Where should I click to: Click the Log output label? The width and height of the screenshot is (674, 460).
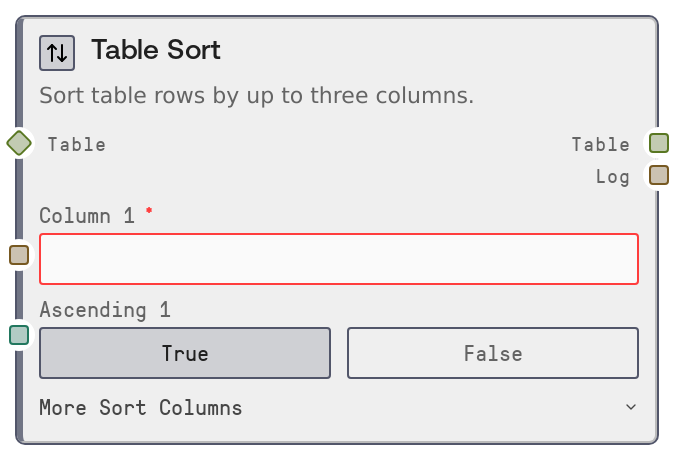612,177
